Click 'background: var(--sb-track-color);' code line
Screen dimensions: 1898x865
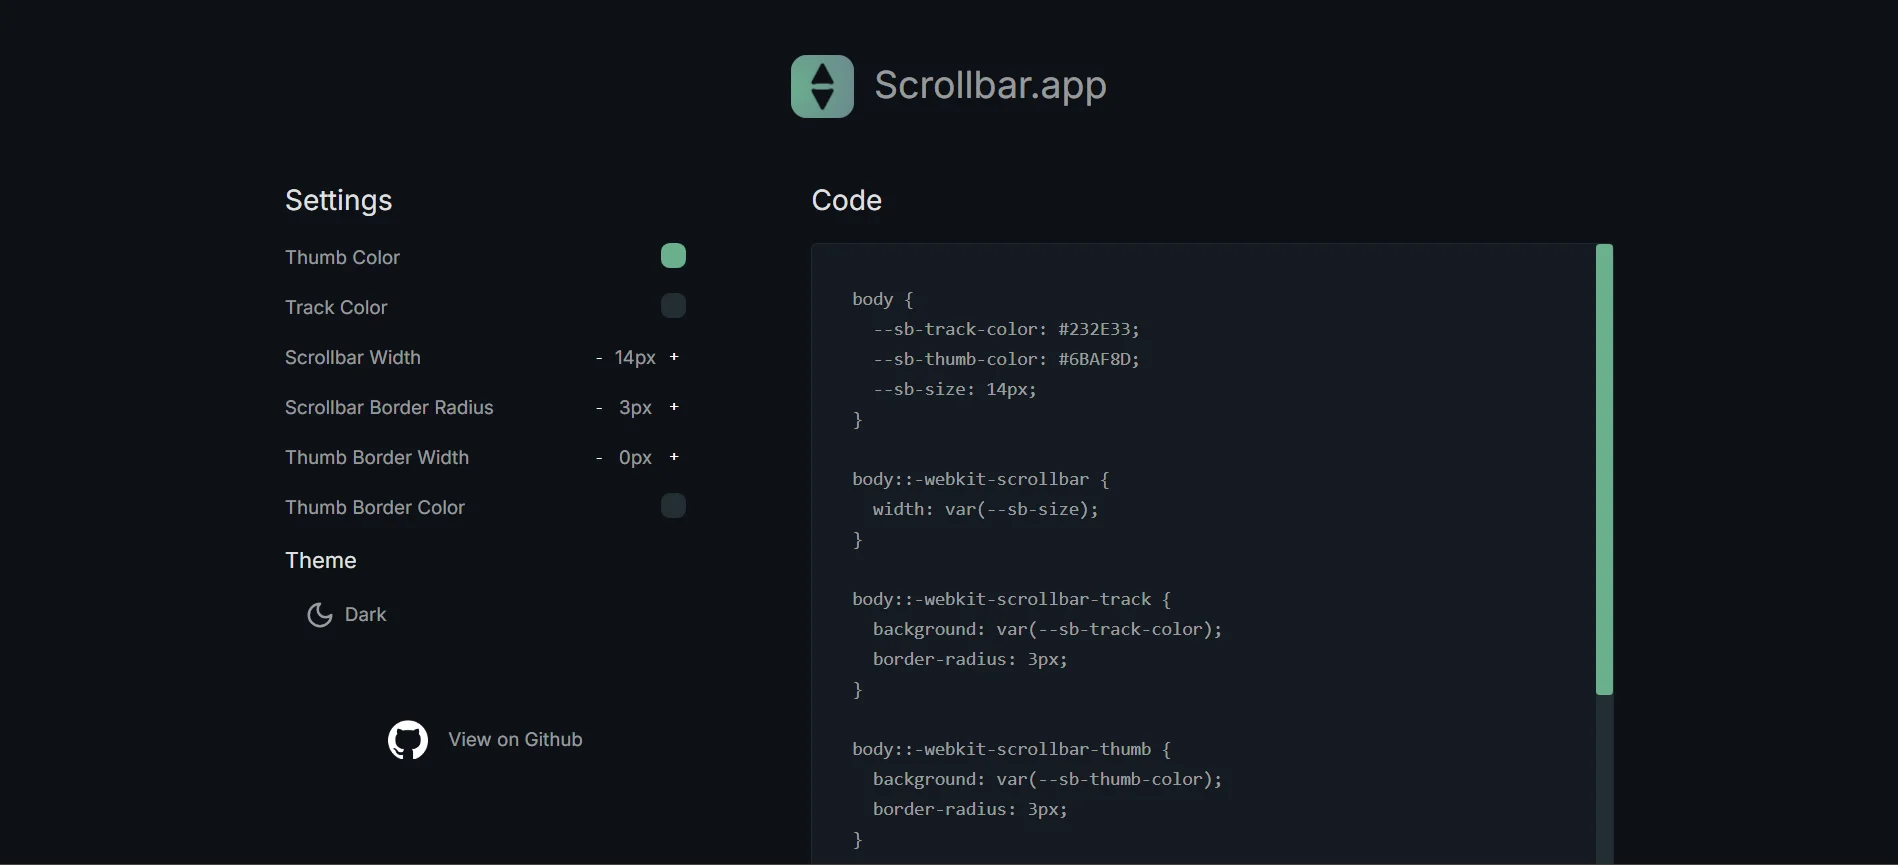(1047, 629)
